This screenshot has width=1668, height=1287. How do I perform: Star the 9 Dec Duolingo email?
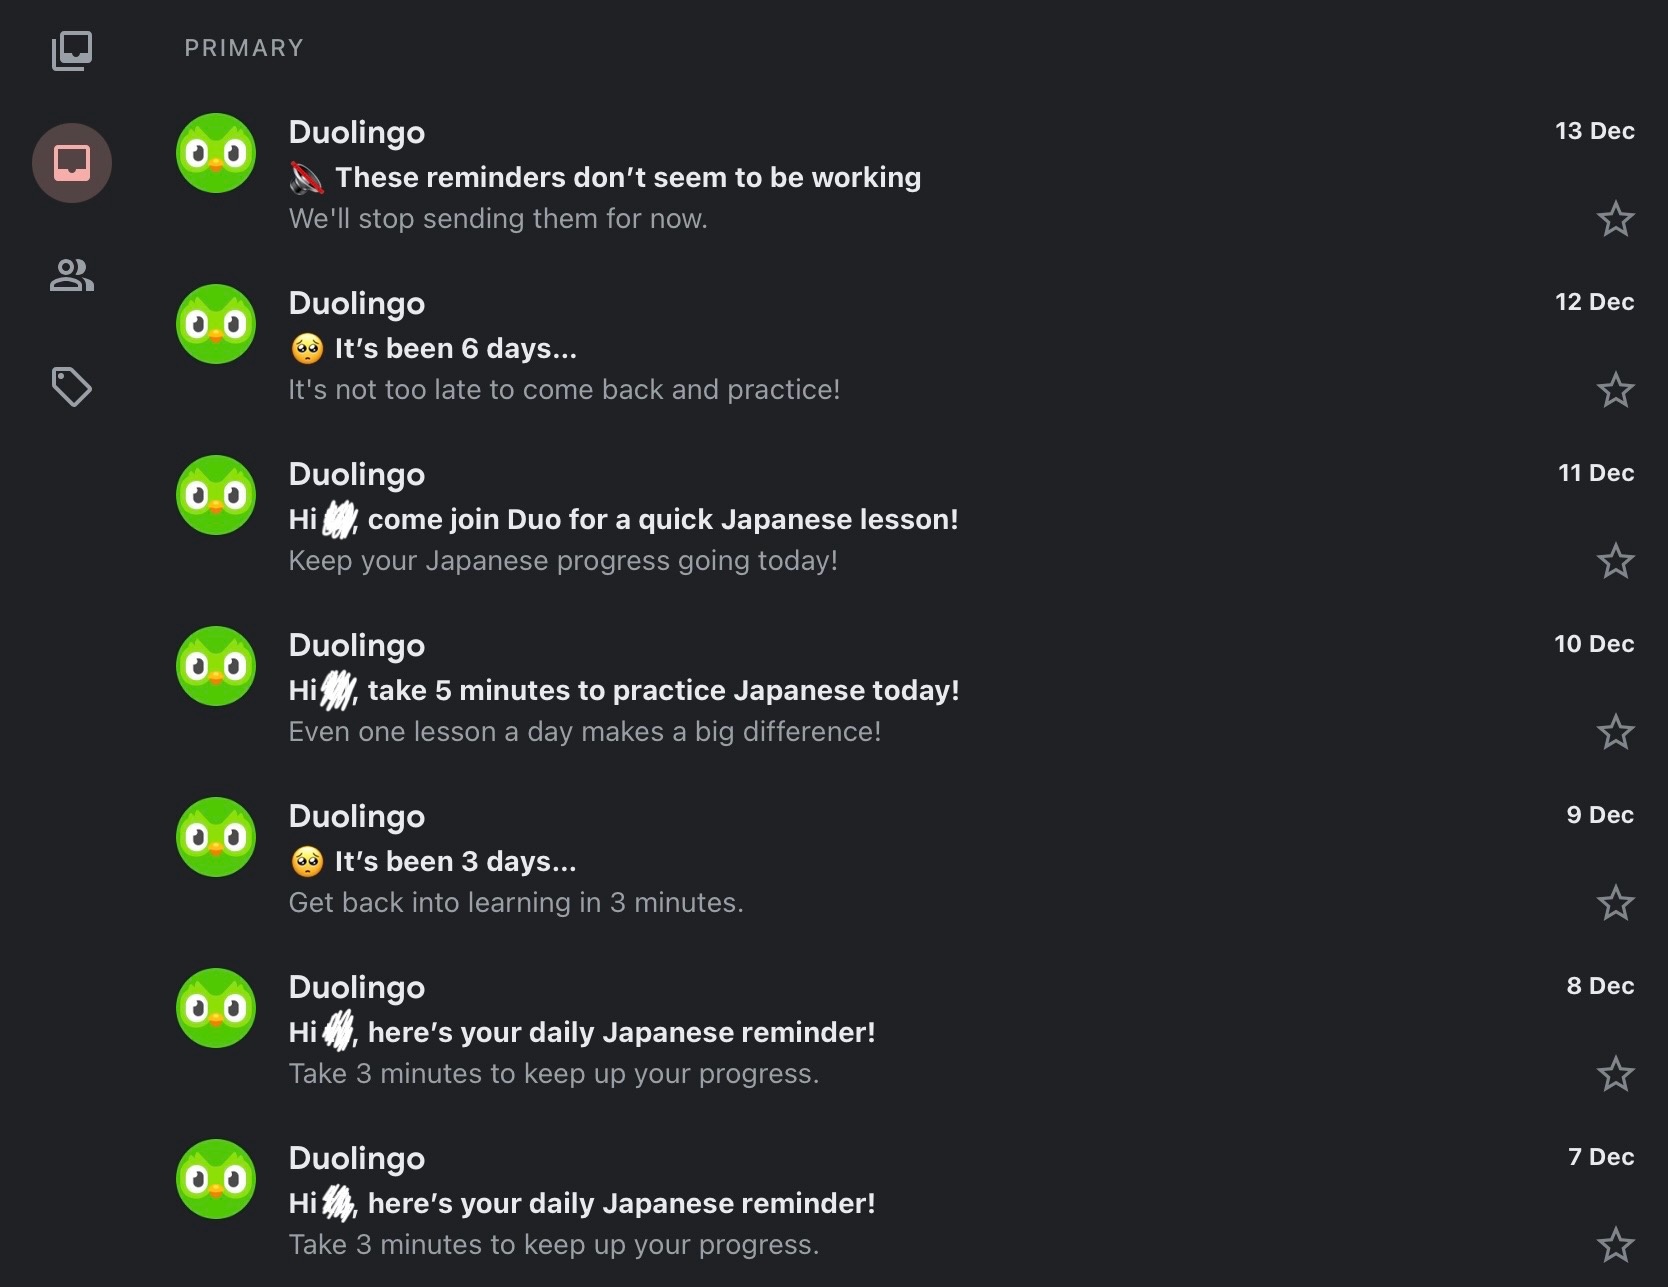point(1615,903)
